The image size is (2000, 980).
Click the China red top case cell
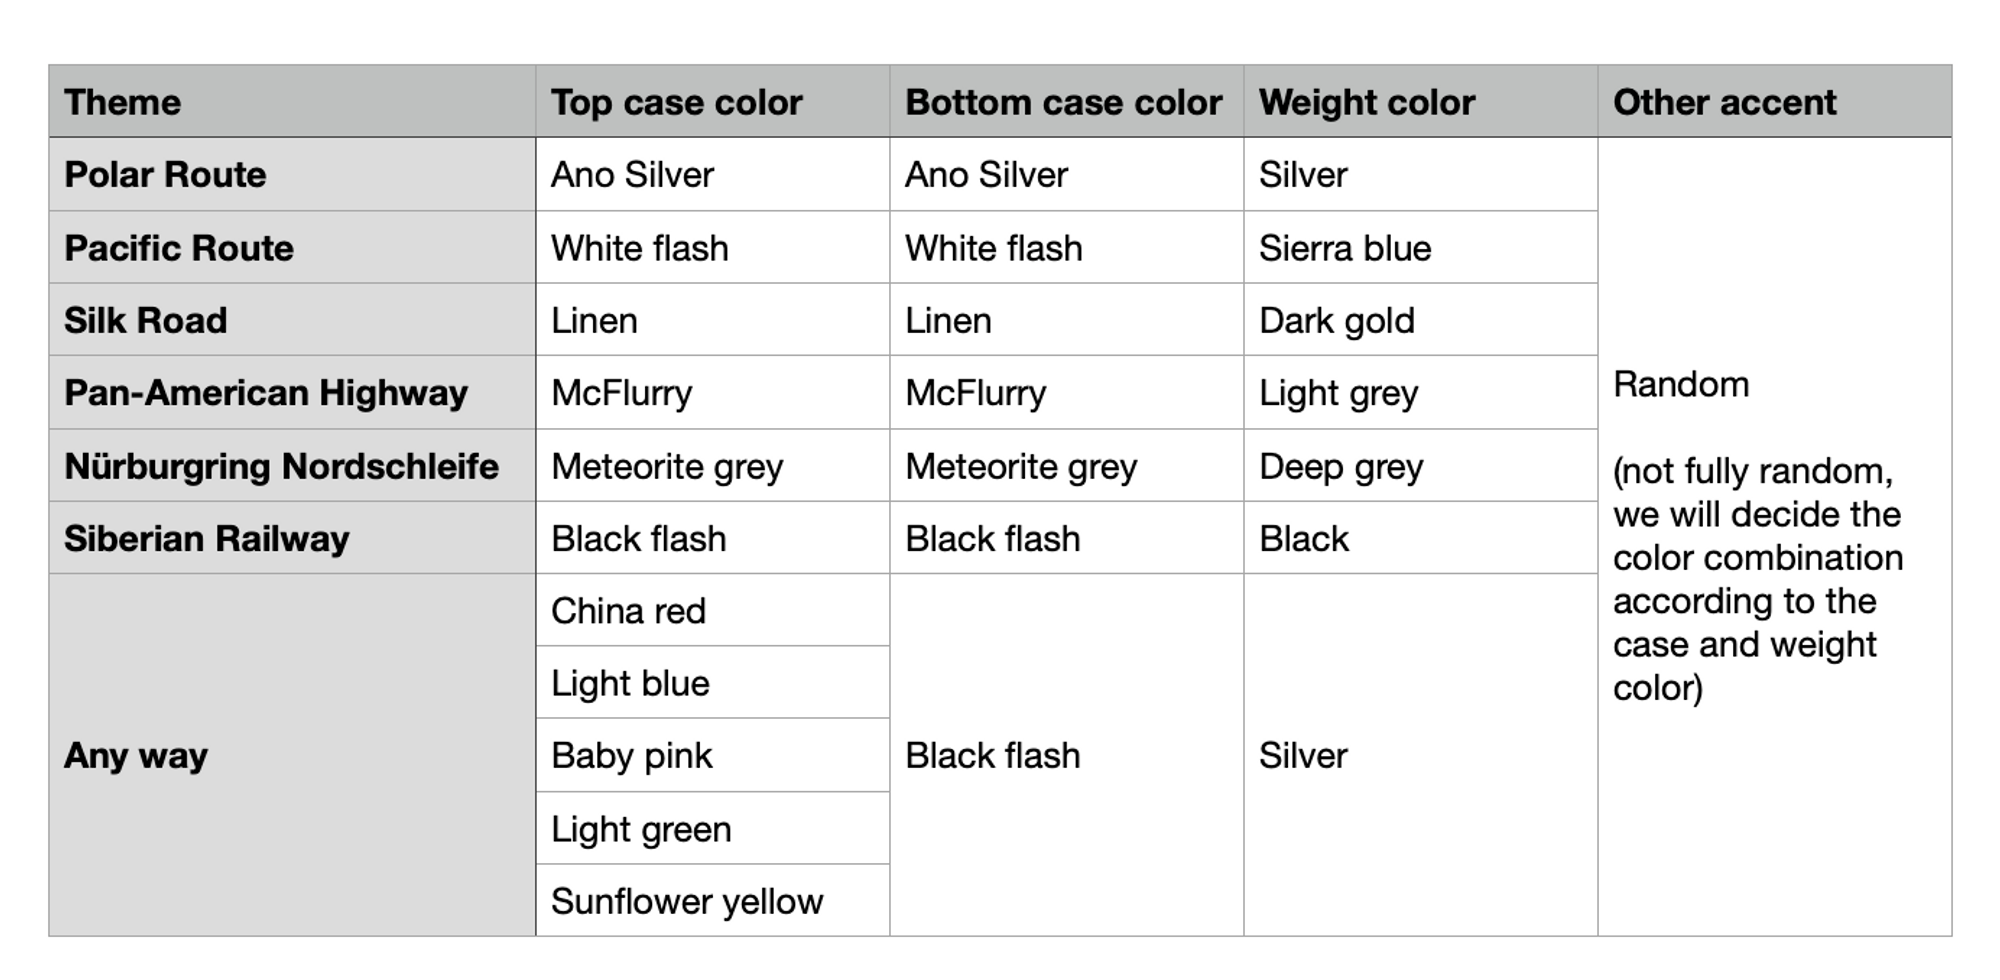629,611
